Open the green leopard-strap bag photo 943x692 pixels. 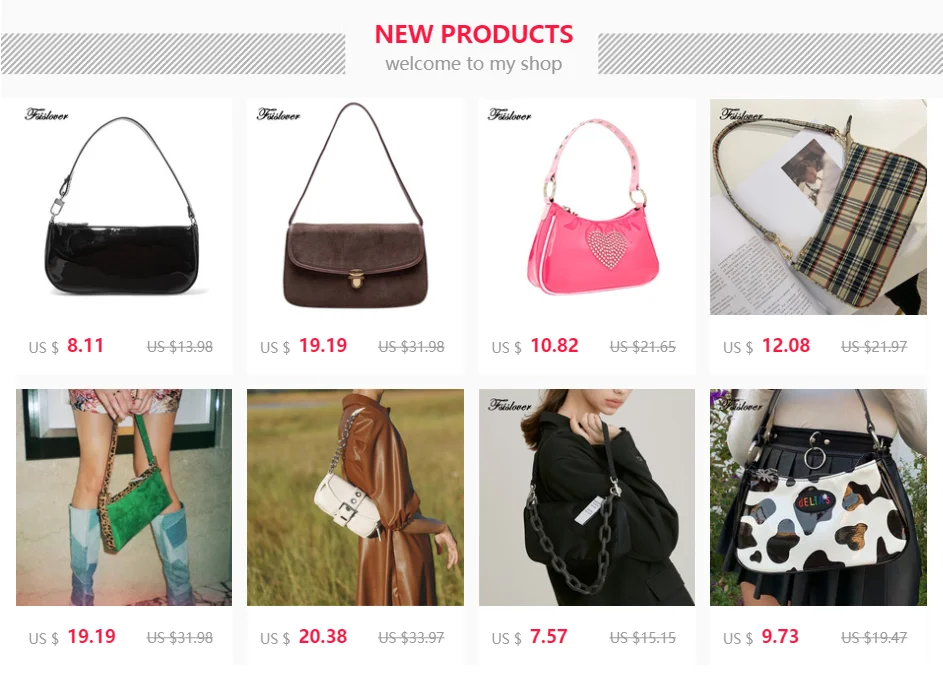coord(124,497)
